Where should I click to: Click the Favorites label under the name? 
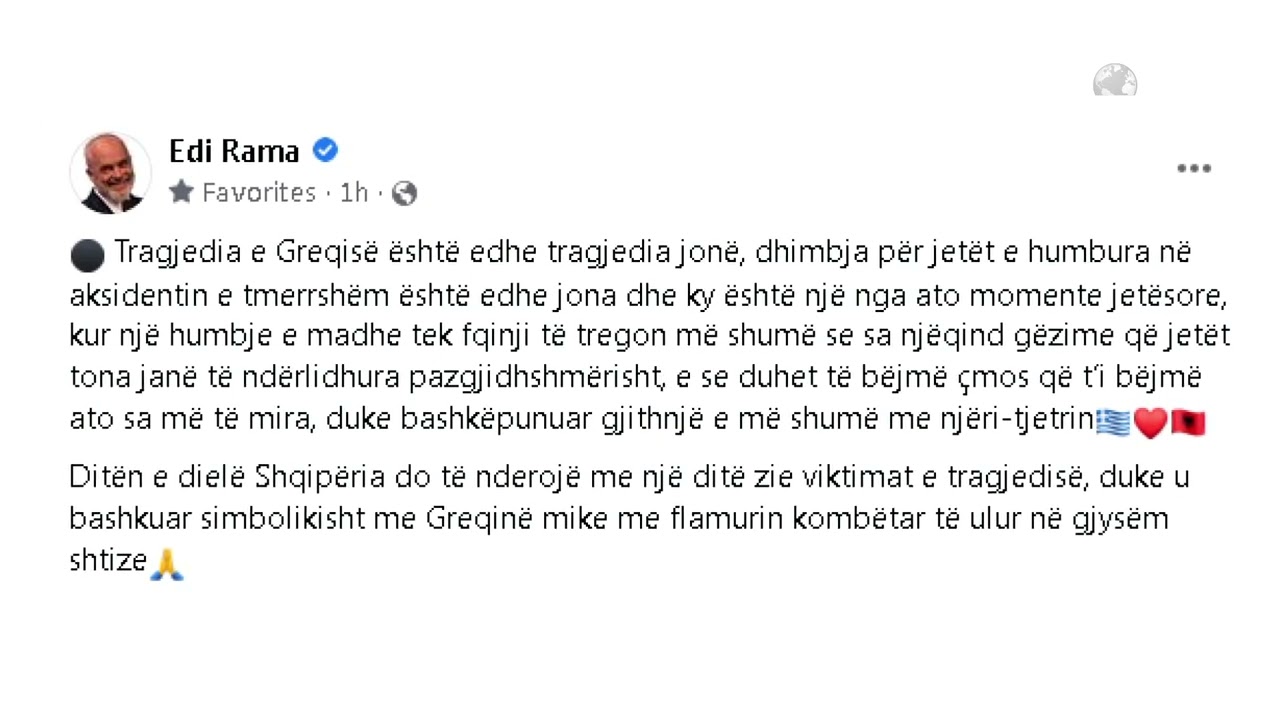coord(258,192)
